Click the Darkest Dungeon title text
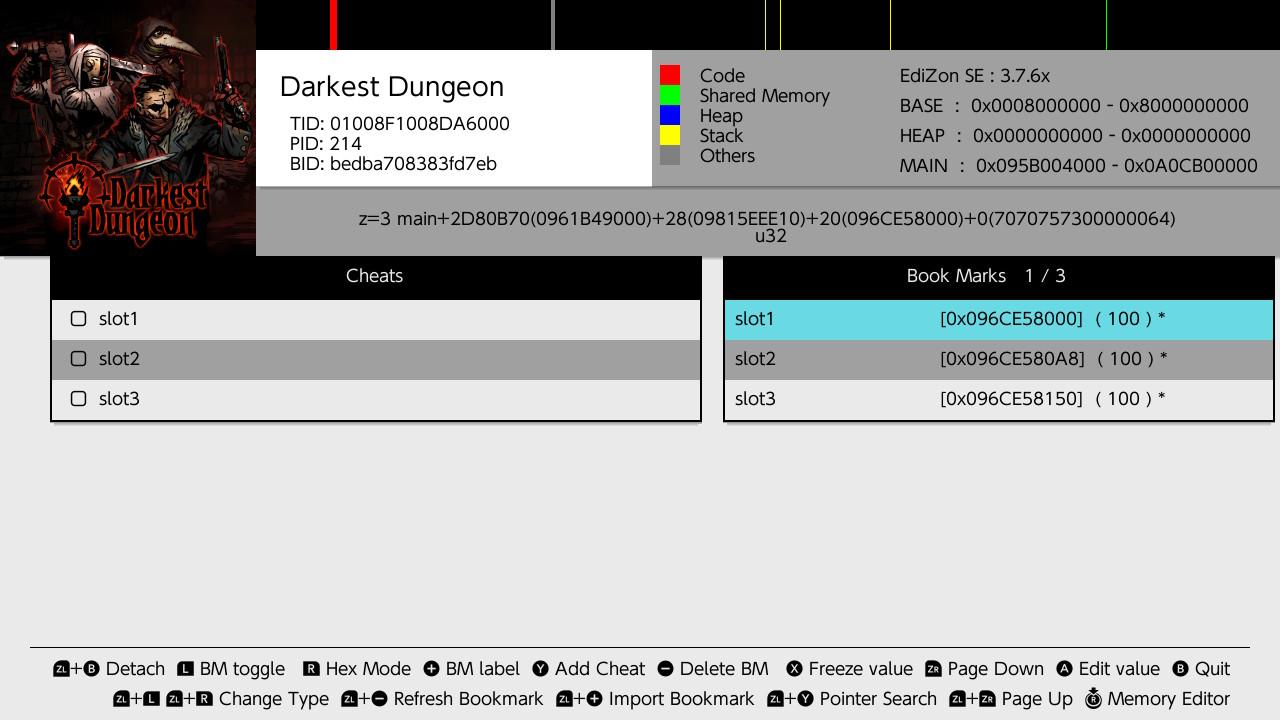Viewport: 1280px width, 720px height. tap(392, 87)
